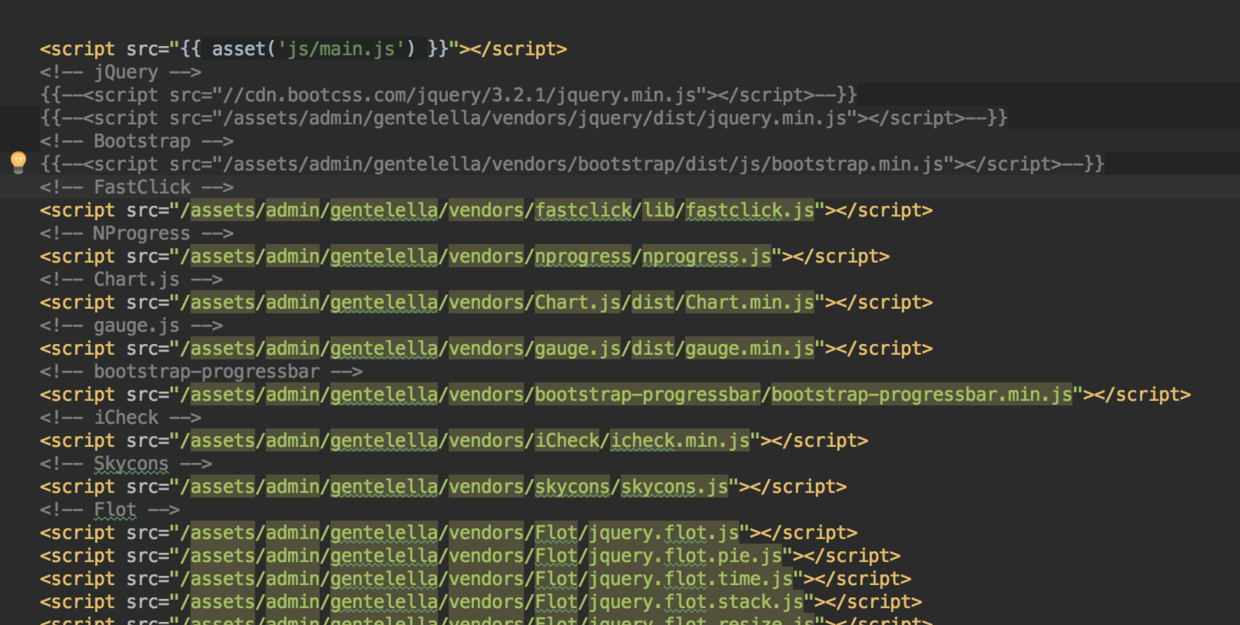The height and width of the screenshot is (625, 1240).
Task: Click 'jquery.flot.stack.js' file name
Action: point(695,601)
